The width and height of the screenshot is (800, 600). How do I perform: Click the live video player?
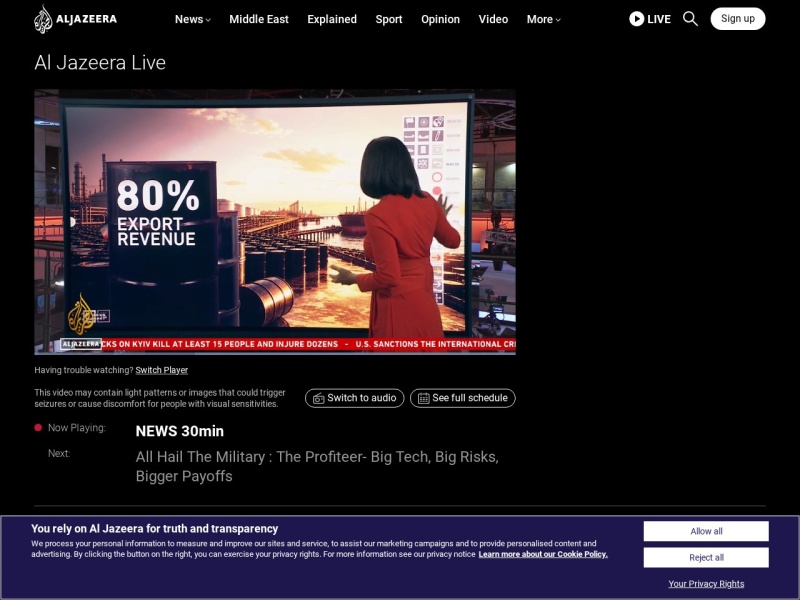pyautogui.click(x=275, y=222)
